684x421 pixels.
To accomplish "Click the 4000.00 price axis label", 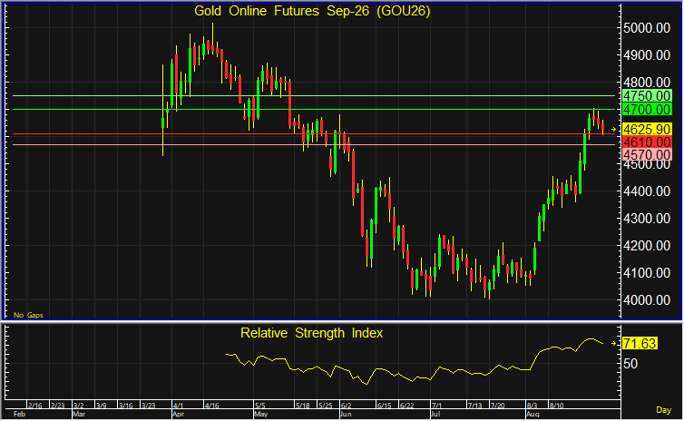I will click(x=646, y=300).
